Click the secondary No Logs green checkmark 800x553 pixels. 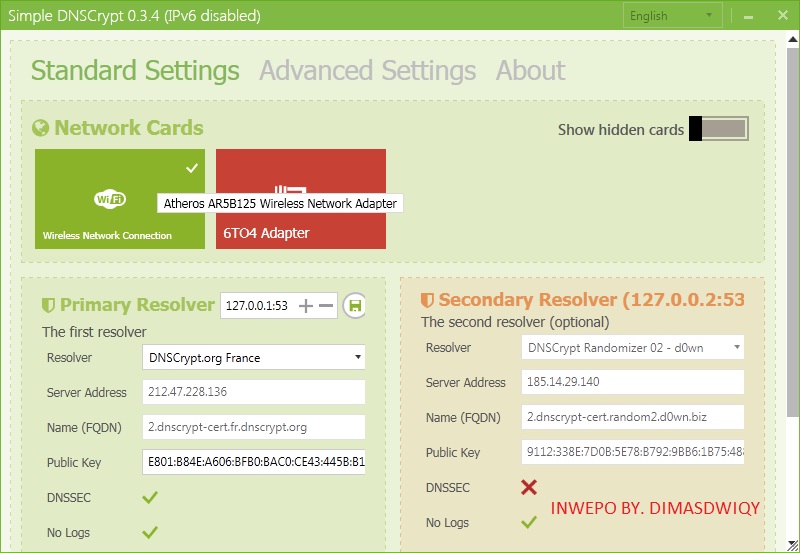click(529, 522)
